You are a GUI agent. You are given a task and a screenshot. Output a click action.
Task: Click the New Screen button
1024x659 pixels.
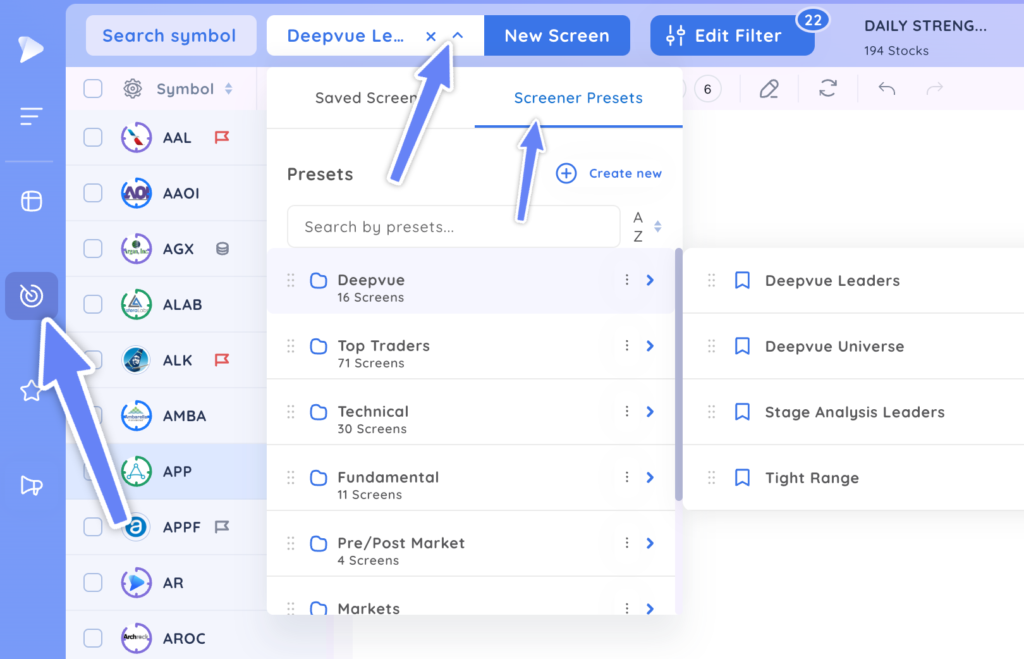pos(557,35)
